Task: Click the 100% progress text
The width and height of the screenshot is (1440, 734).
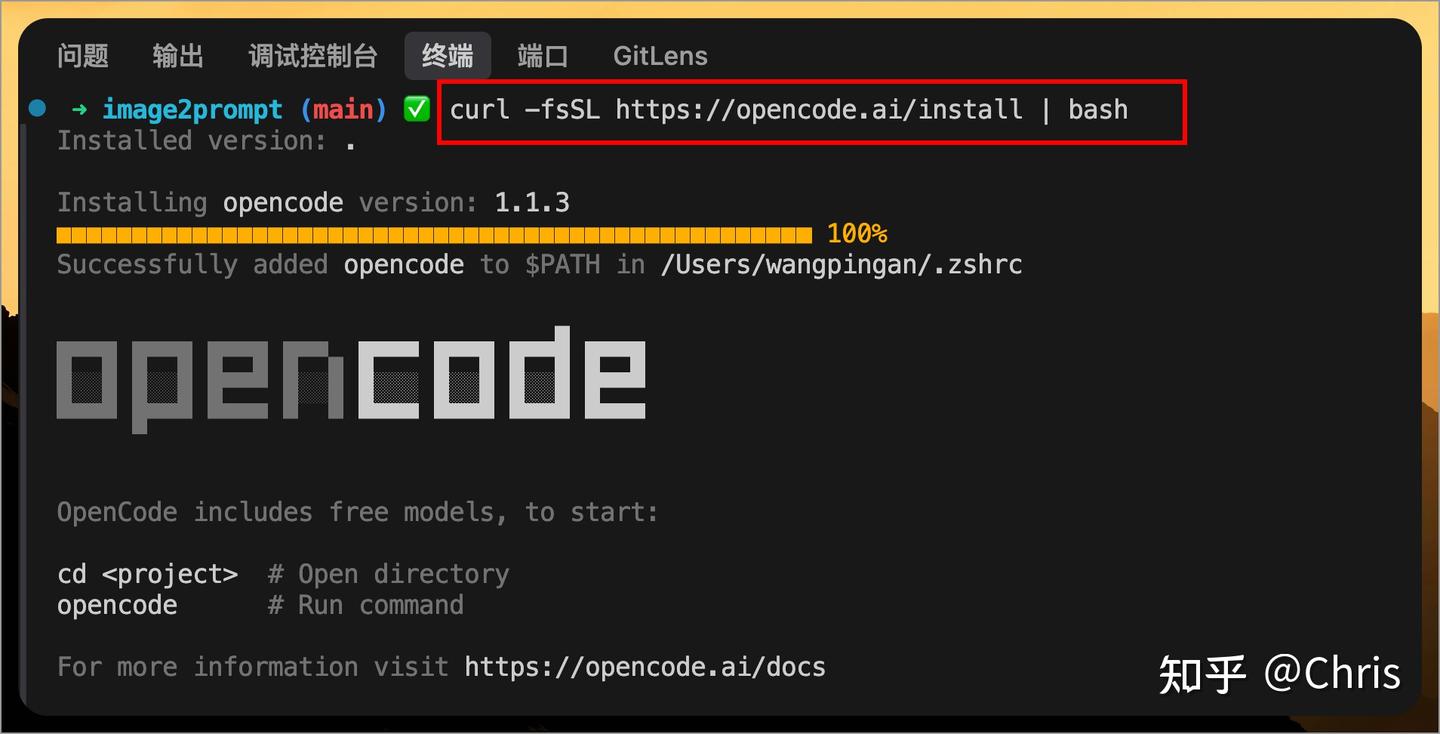Action: [x=857, y=234]
